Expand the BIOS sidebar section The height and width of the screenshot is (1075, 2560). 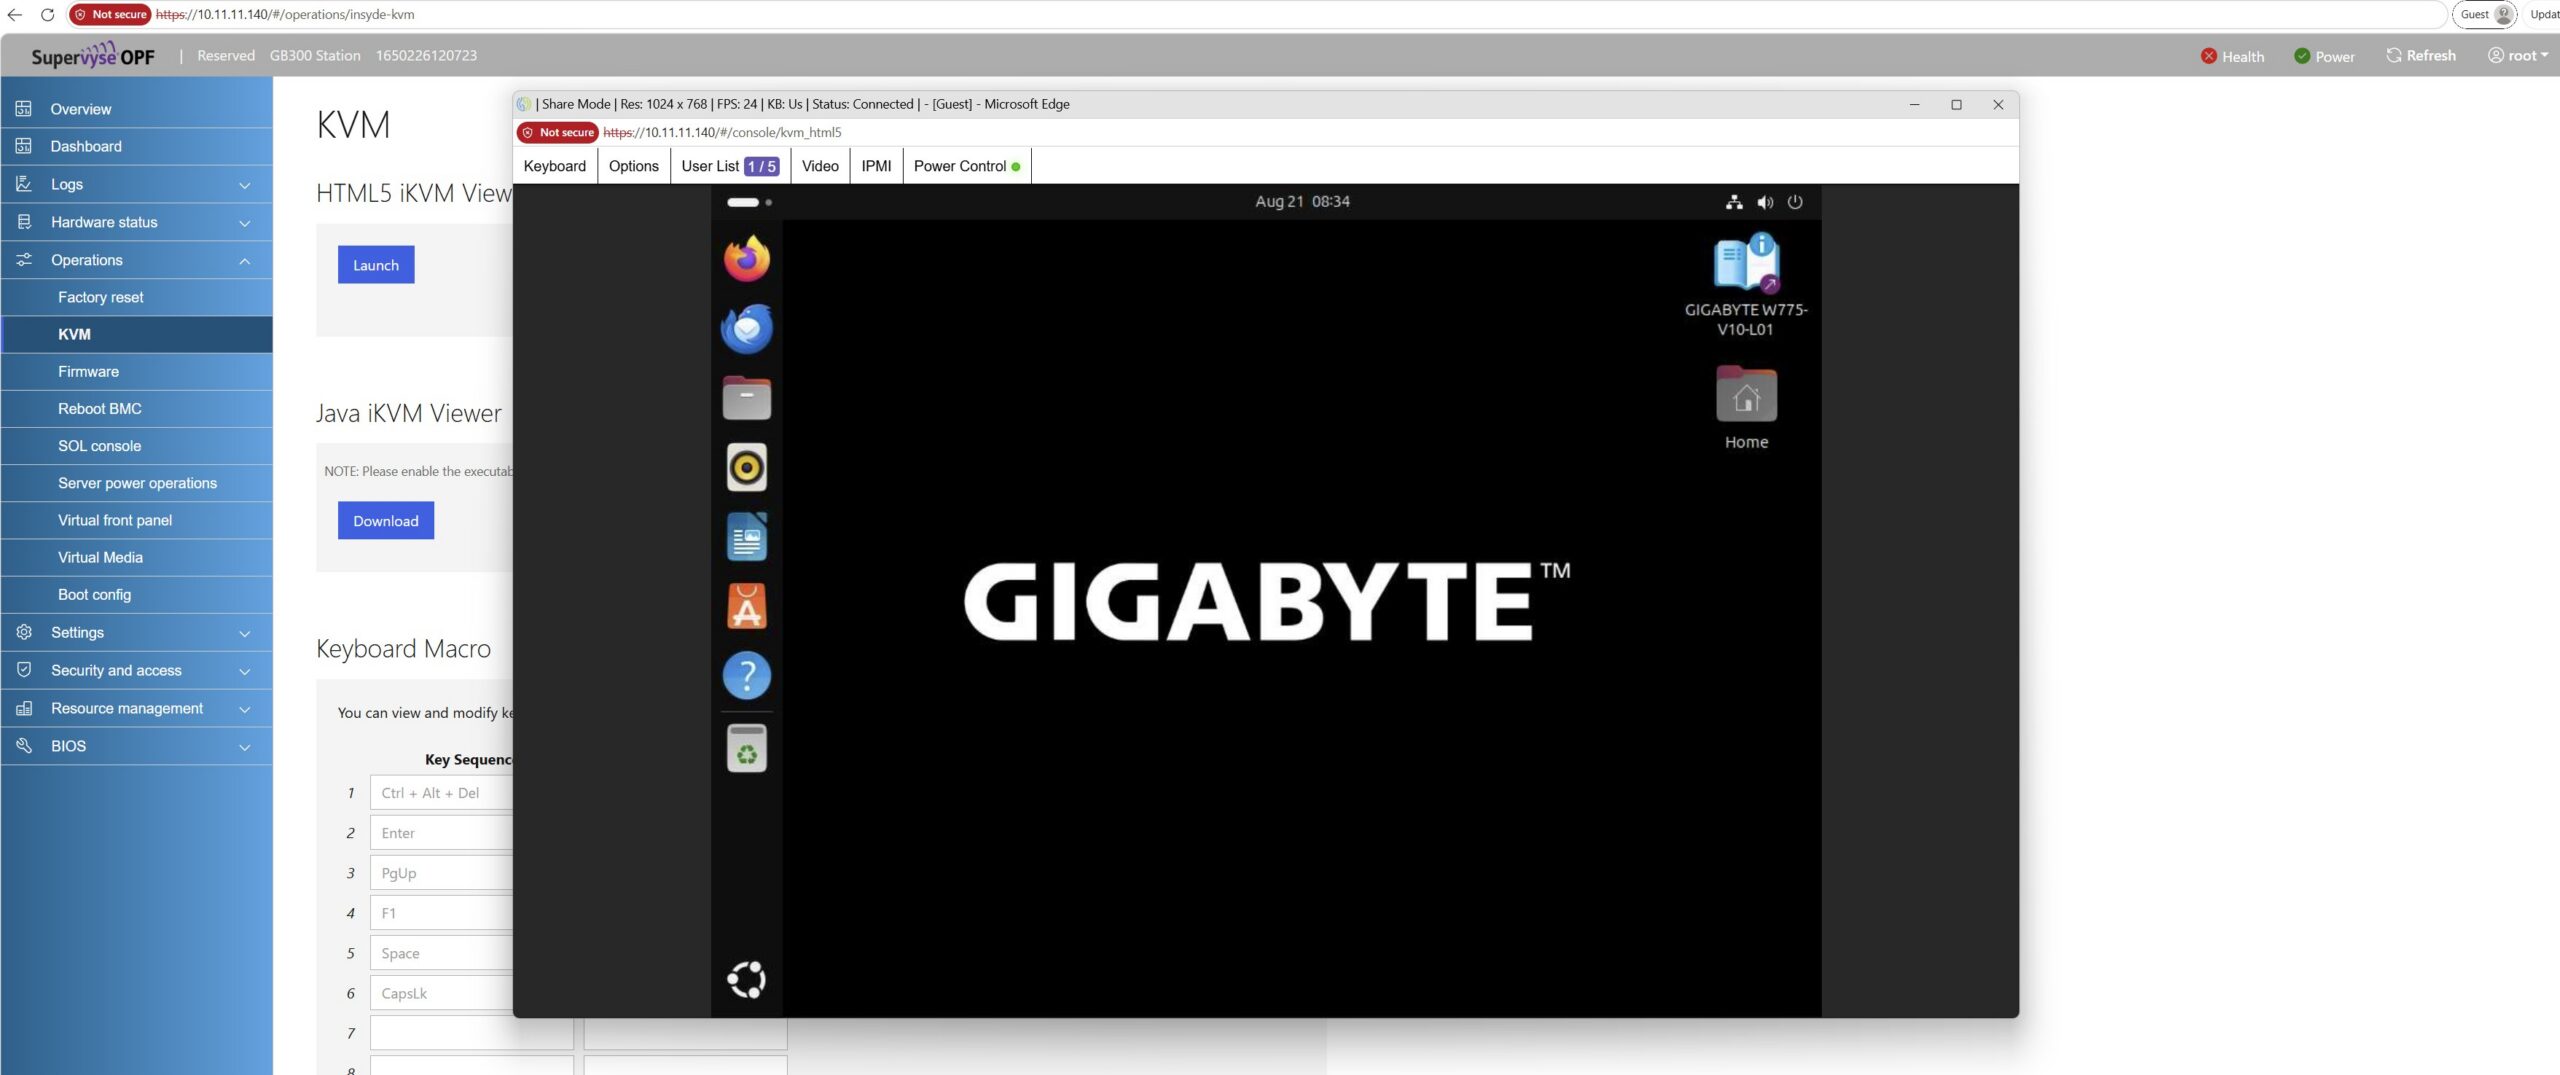point(136,747)
